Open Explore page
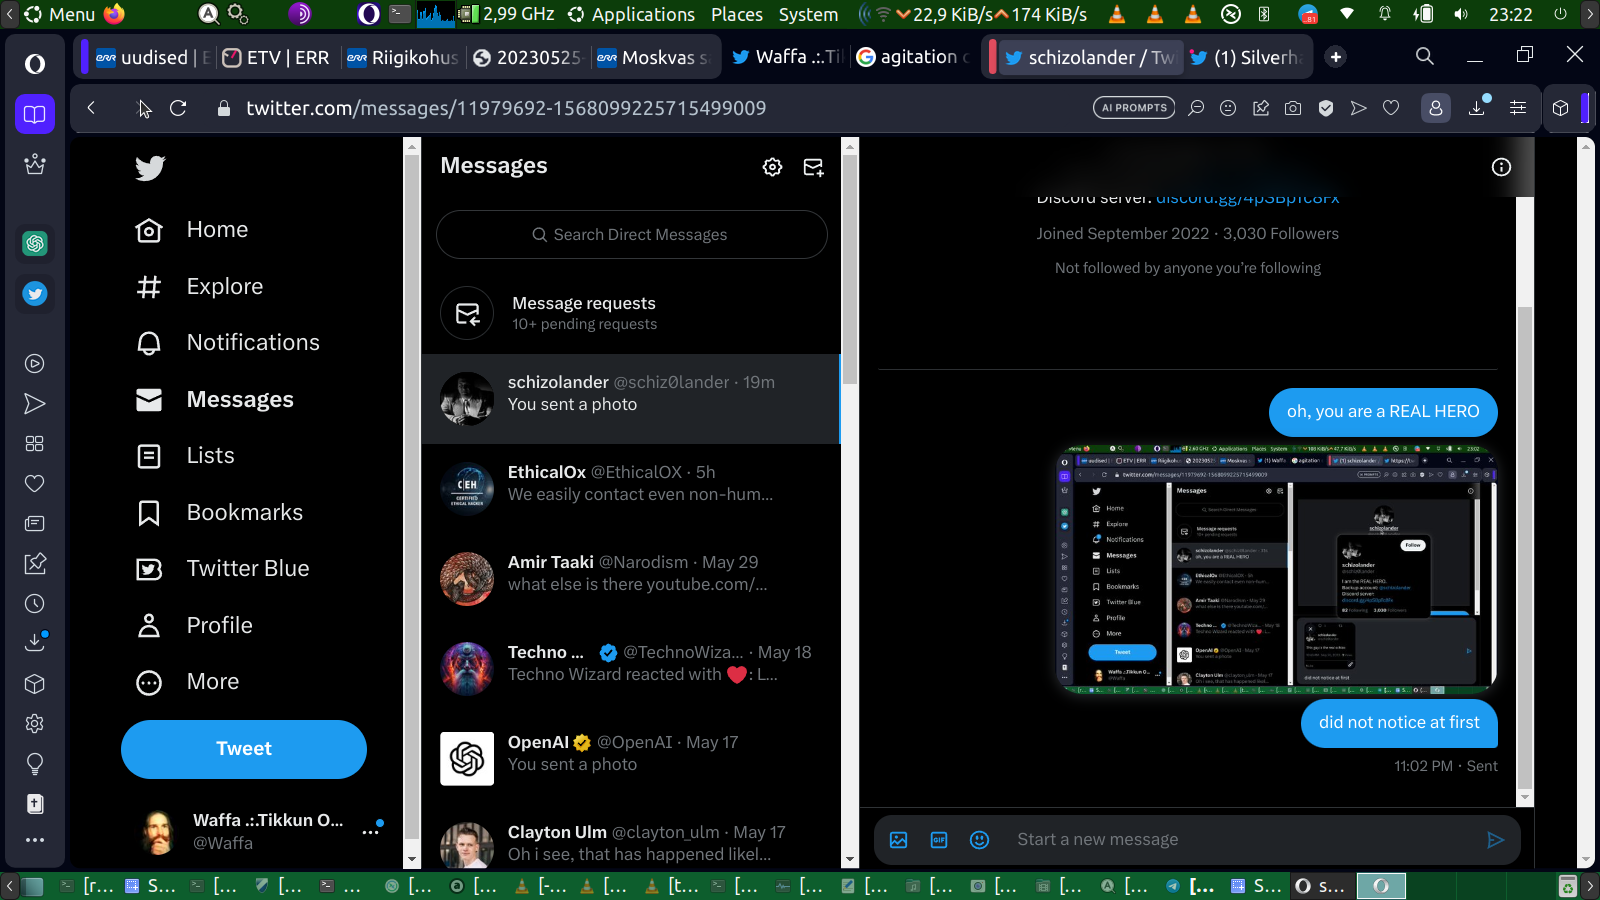Screen dimensions: 1600x900 click(199, 287)
